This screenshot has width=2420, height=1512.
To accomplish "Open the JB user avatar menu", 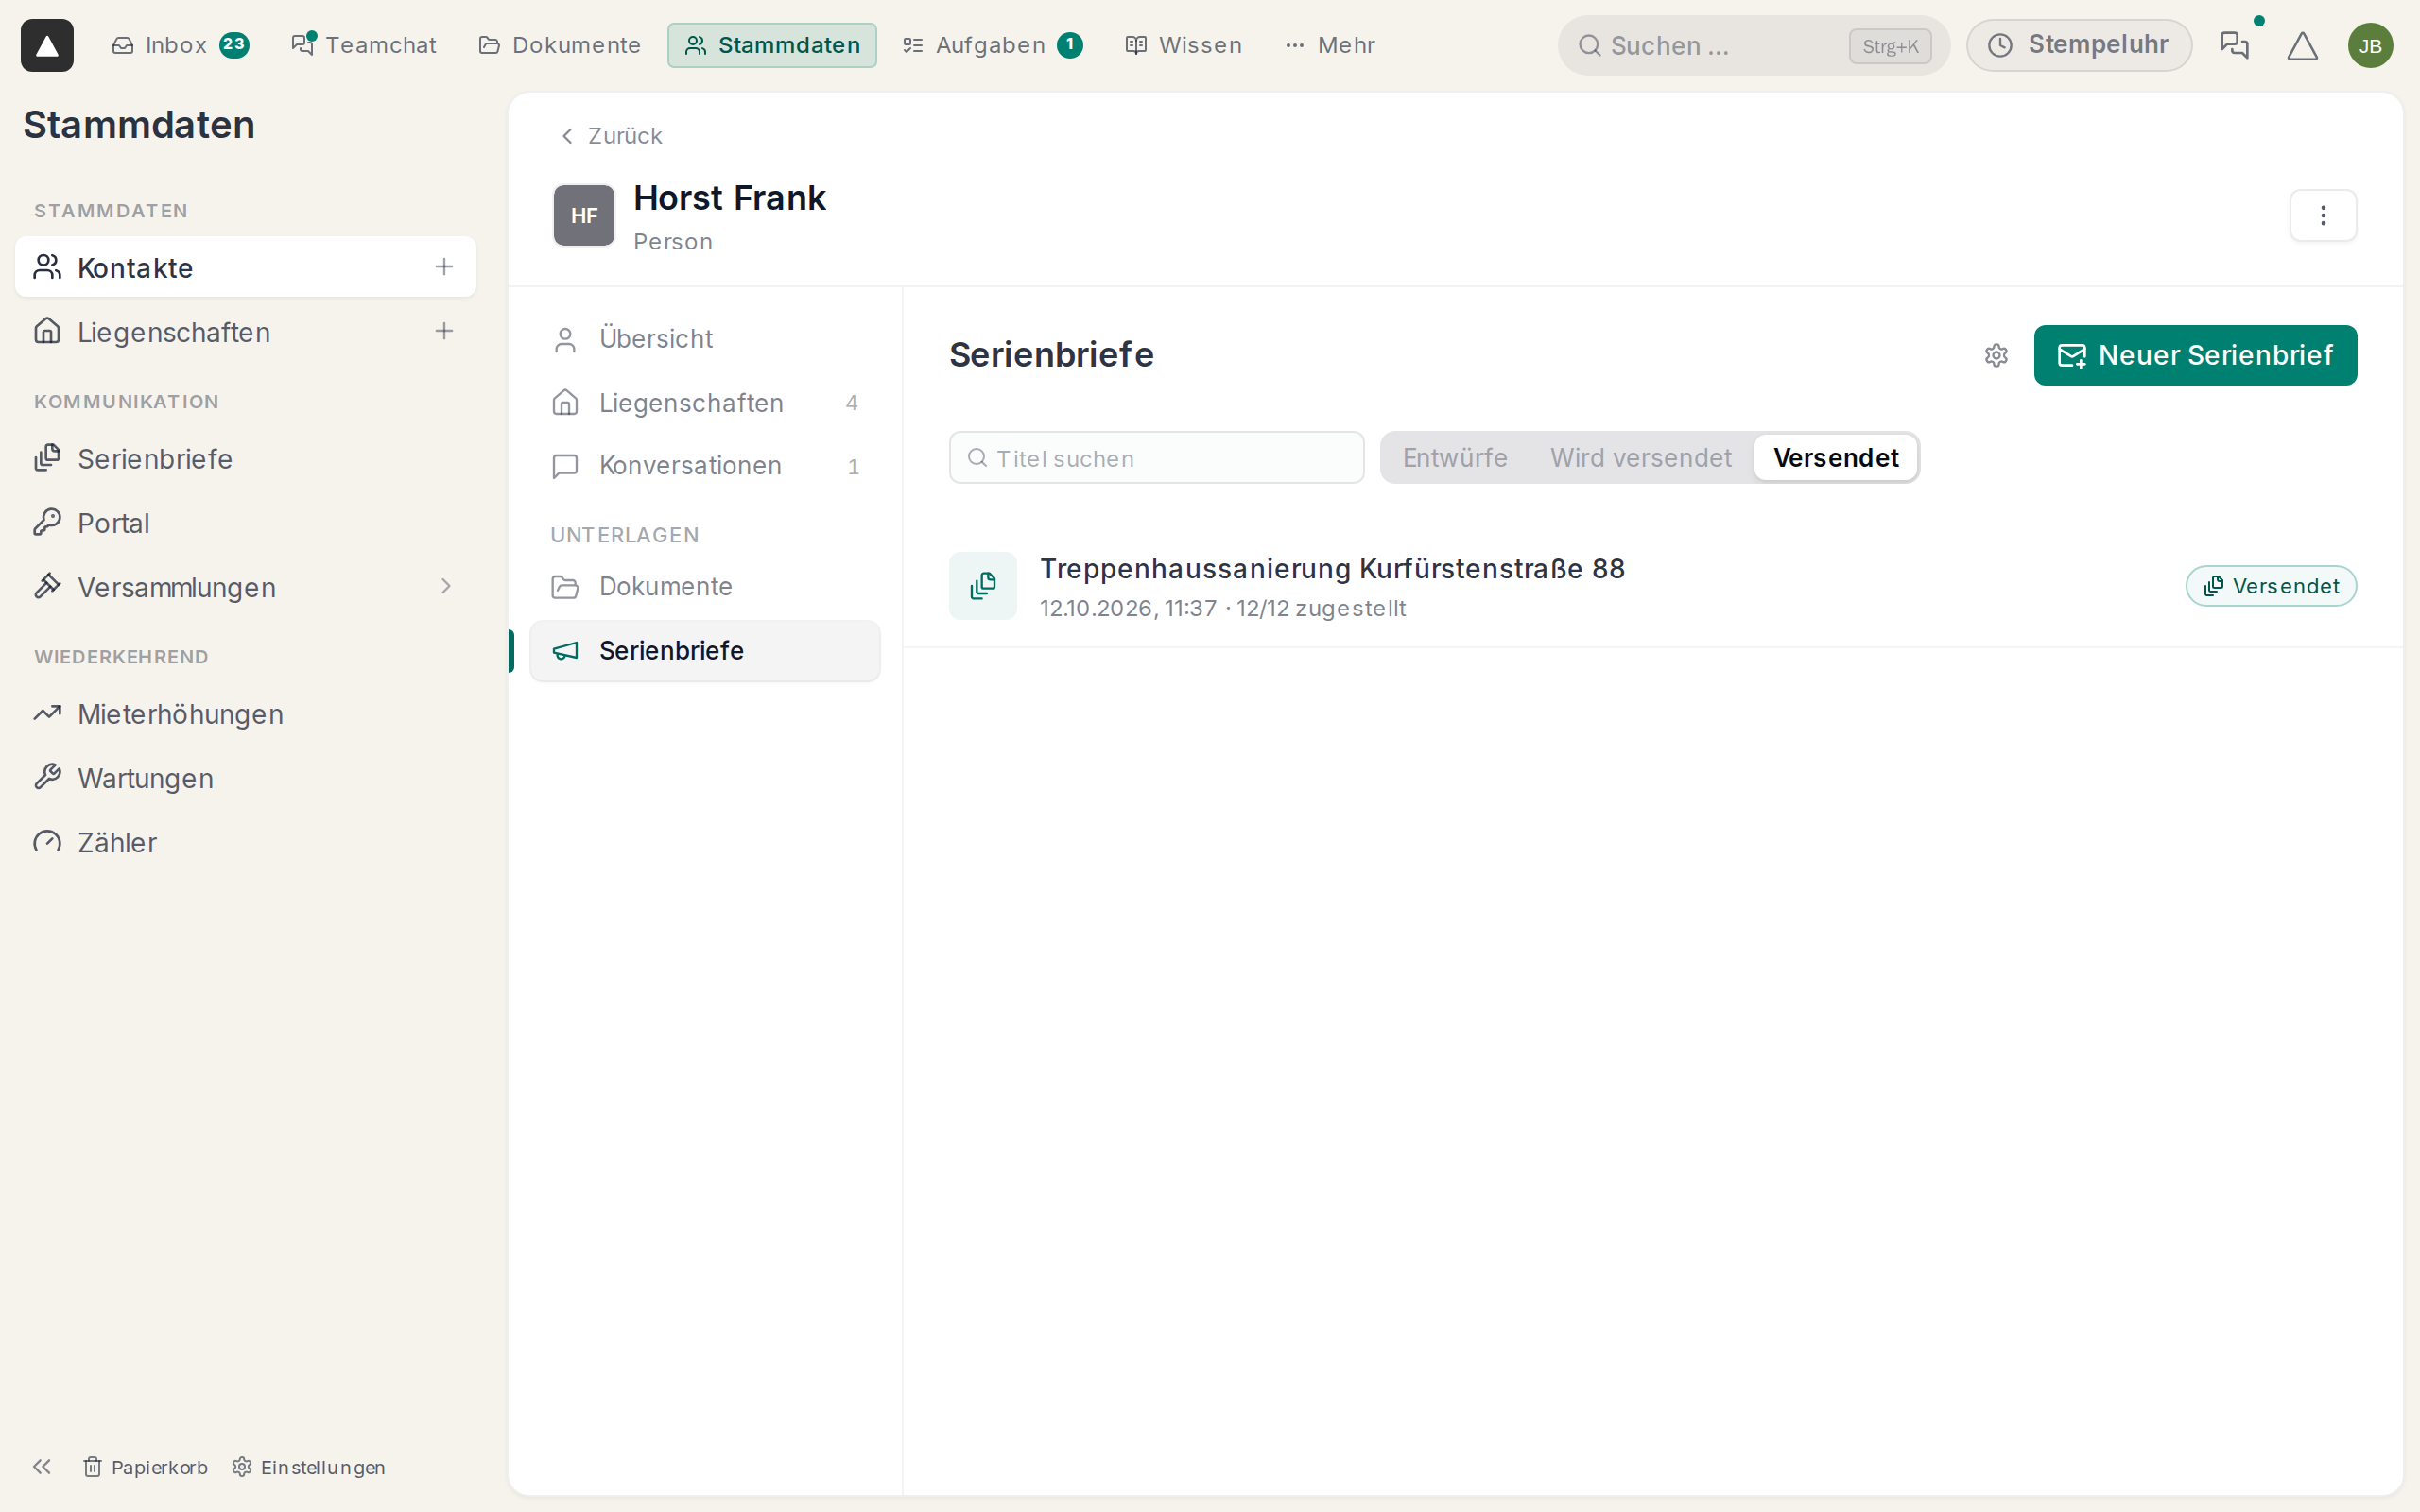I will [2370, 45].
